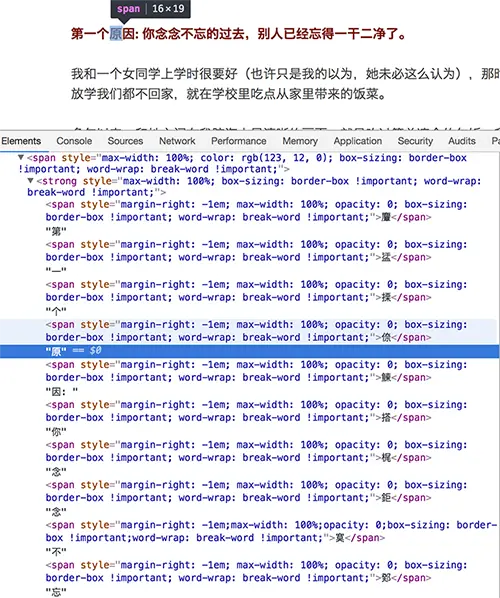Switch to the Memory tab
This screenshot has height=598, width=500.
click(x=300, y=141)
